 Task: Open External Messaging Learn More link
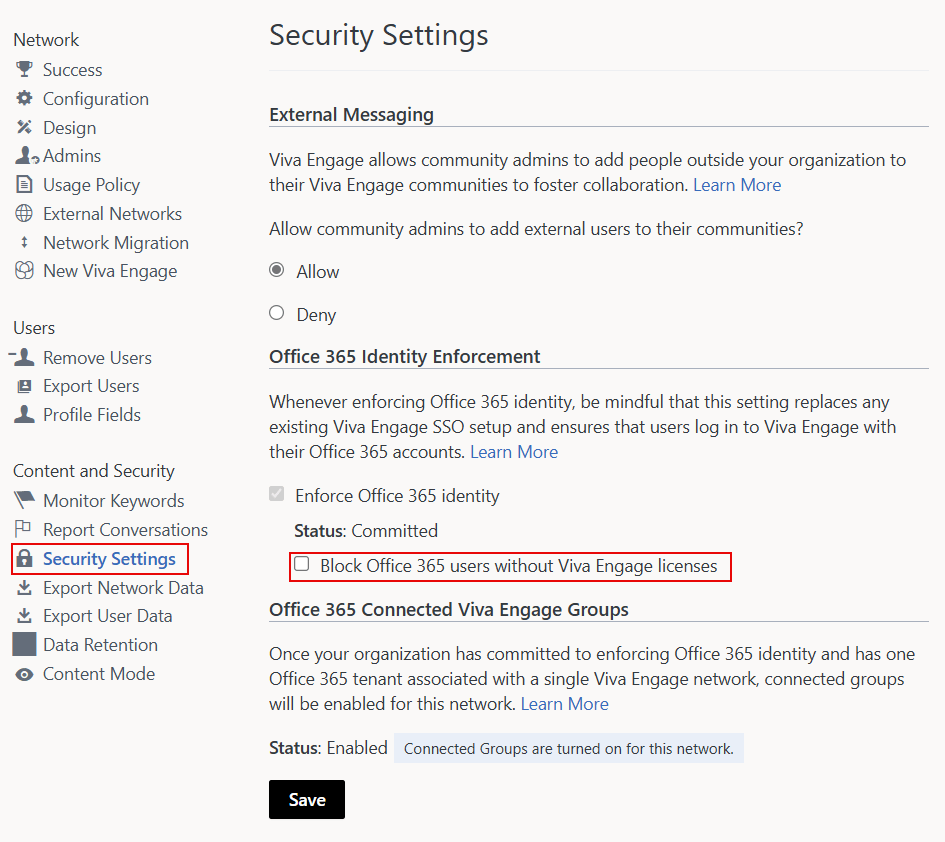[x=737, y=184]
